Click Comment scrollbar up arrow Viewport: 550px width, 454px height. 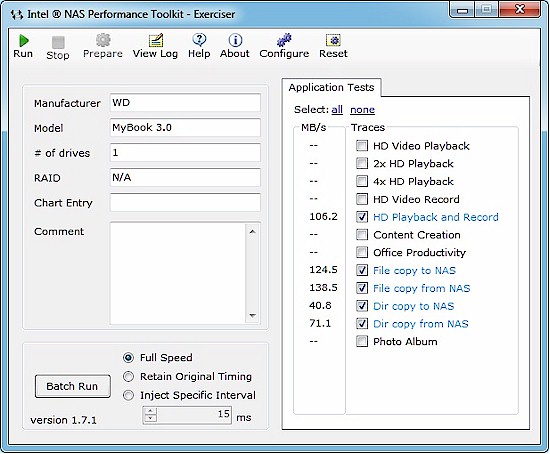253,232
